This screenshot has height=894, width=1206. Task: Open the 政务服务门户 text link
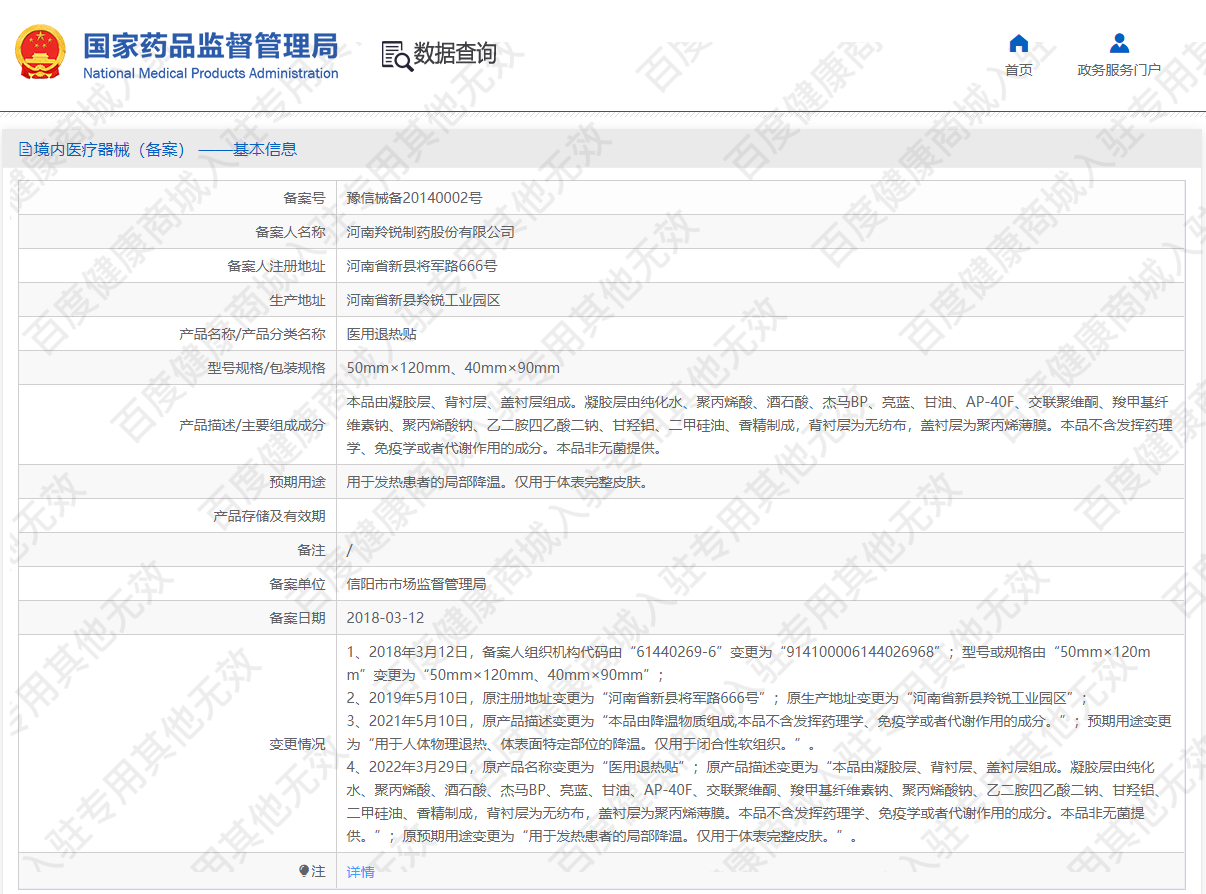(1119, 70)
